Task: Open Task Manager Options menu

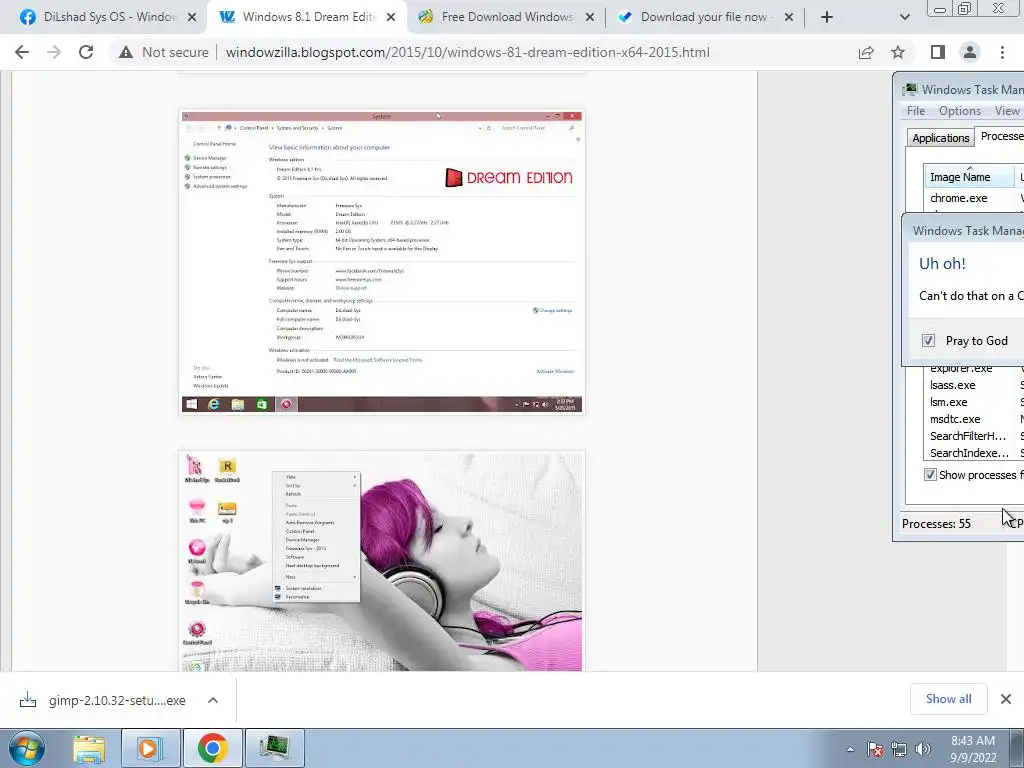Action: (960, 111)
